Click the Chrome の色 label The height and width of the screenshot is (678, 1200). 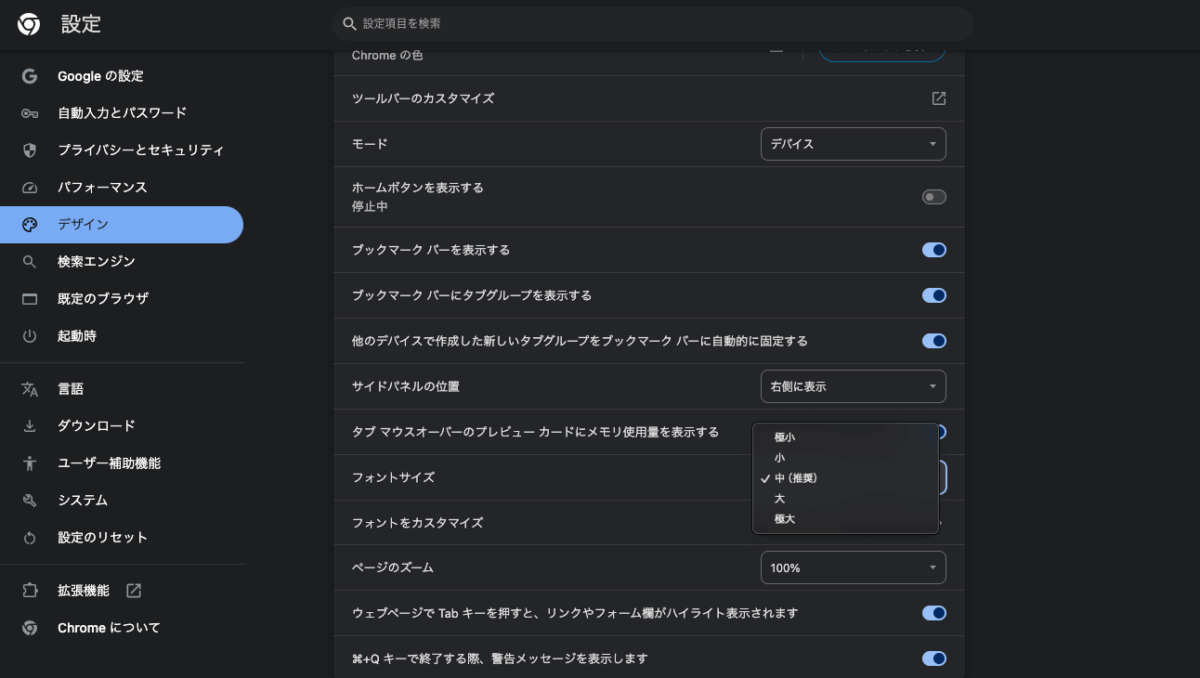click(x=387, y=56)
